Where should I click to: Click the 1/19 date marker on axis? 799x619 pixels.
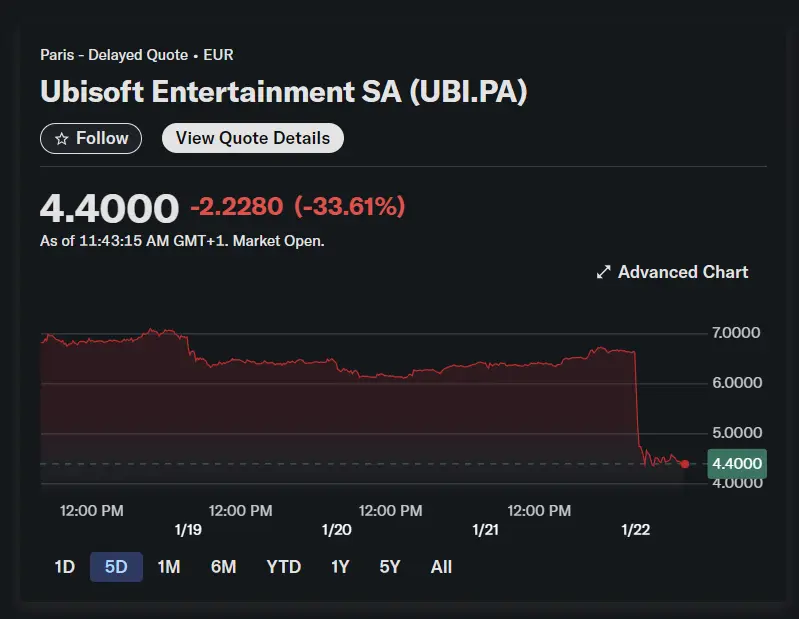[x=188, y=530]
